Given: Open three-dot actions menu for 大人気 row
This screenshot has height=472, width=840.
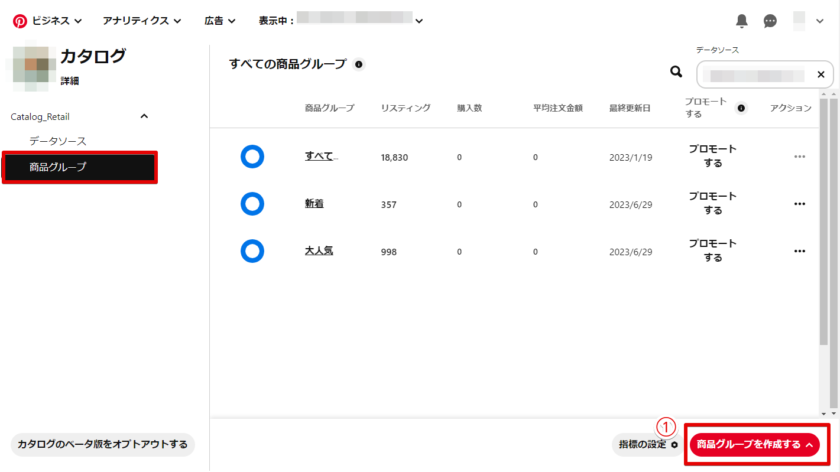Looking at the screenshot, I should pos(799,251).
